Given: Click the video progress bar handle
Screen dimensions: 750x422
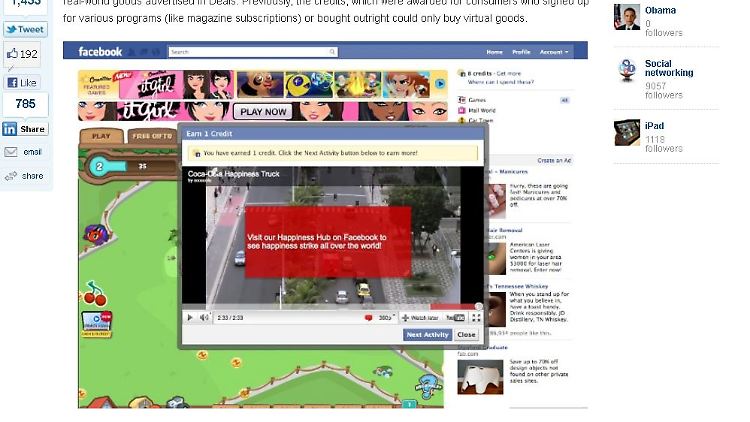Looking at the screenshot, I should coord(478,307).
